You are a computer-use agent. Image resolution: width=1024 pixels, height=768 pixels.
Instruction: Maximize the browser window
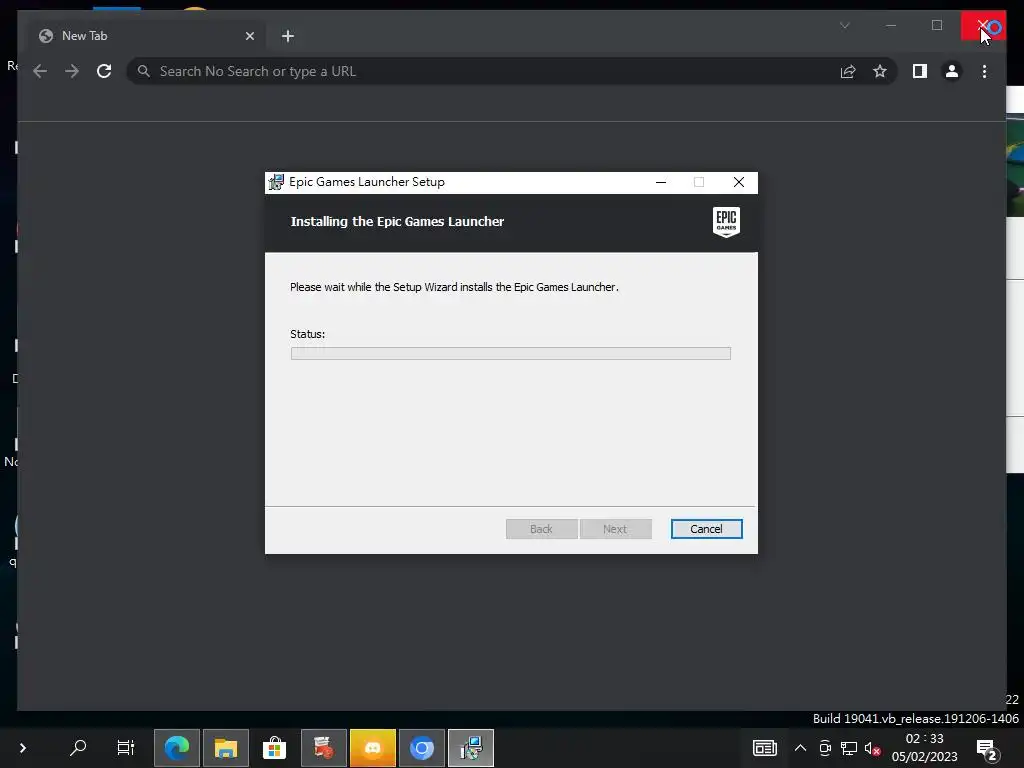tap(937, 25)
